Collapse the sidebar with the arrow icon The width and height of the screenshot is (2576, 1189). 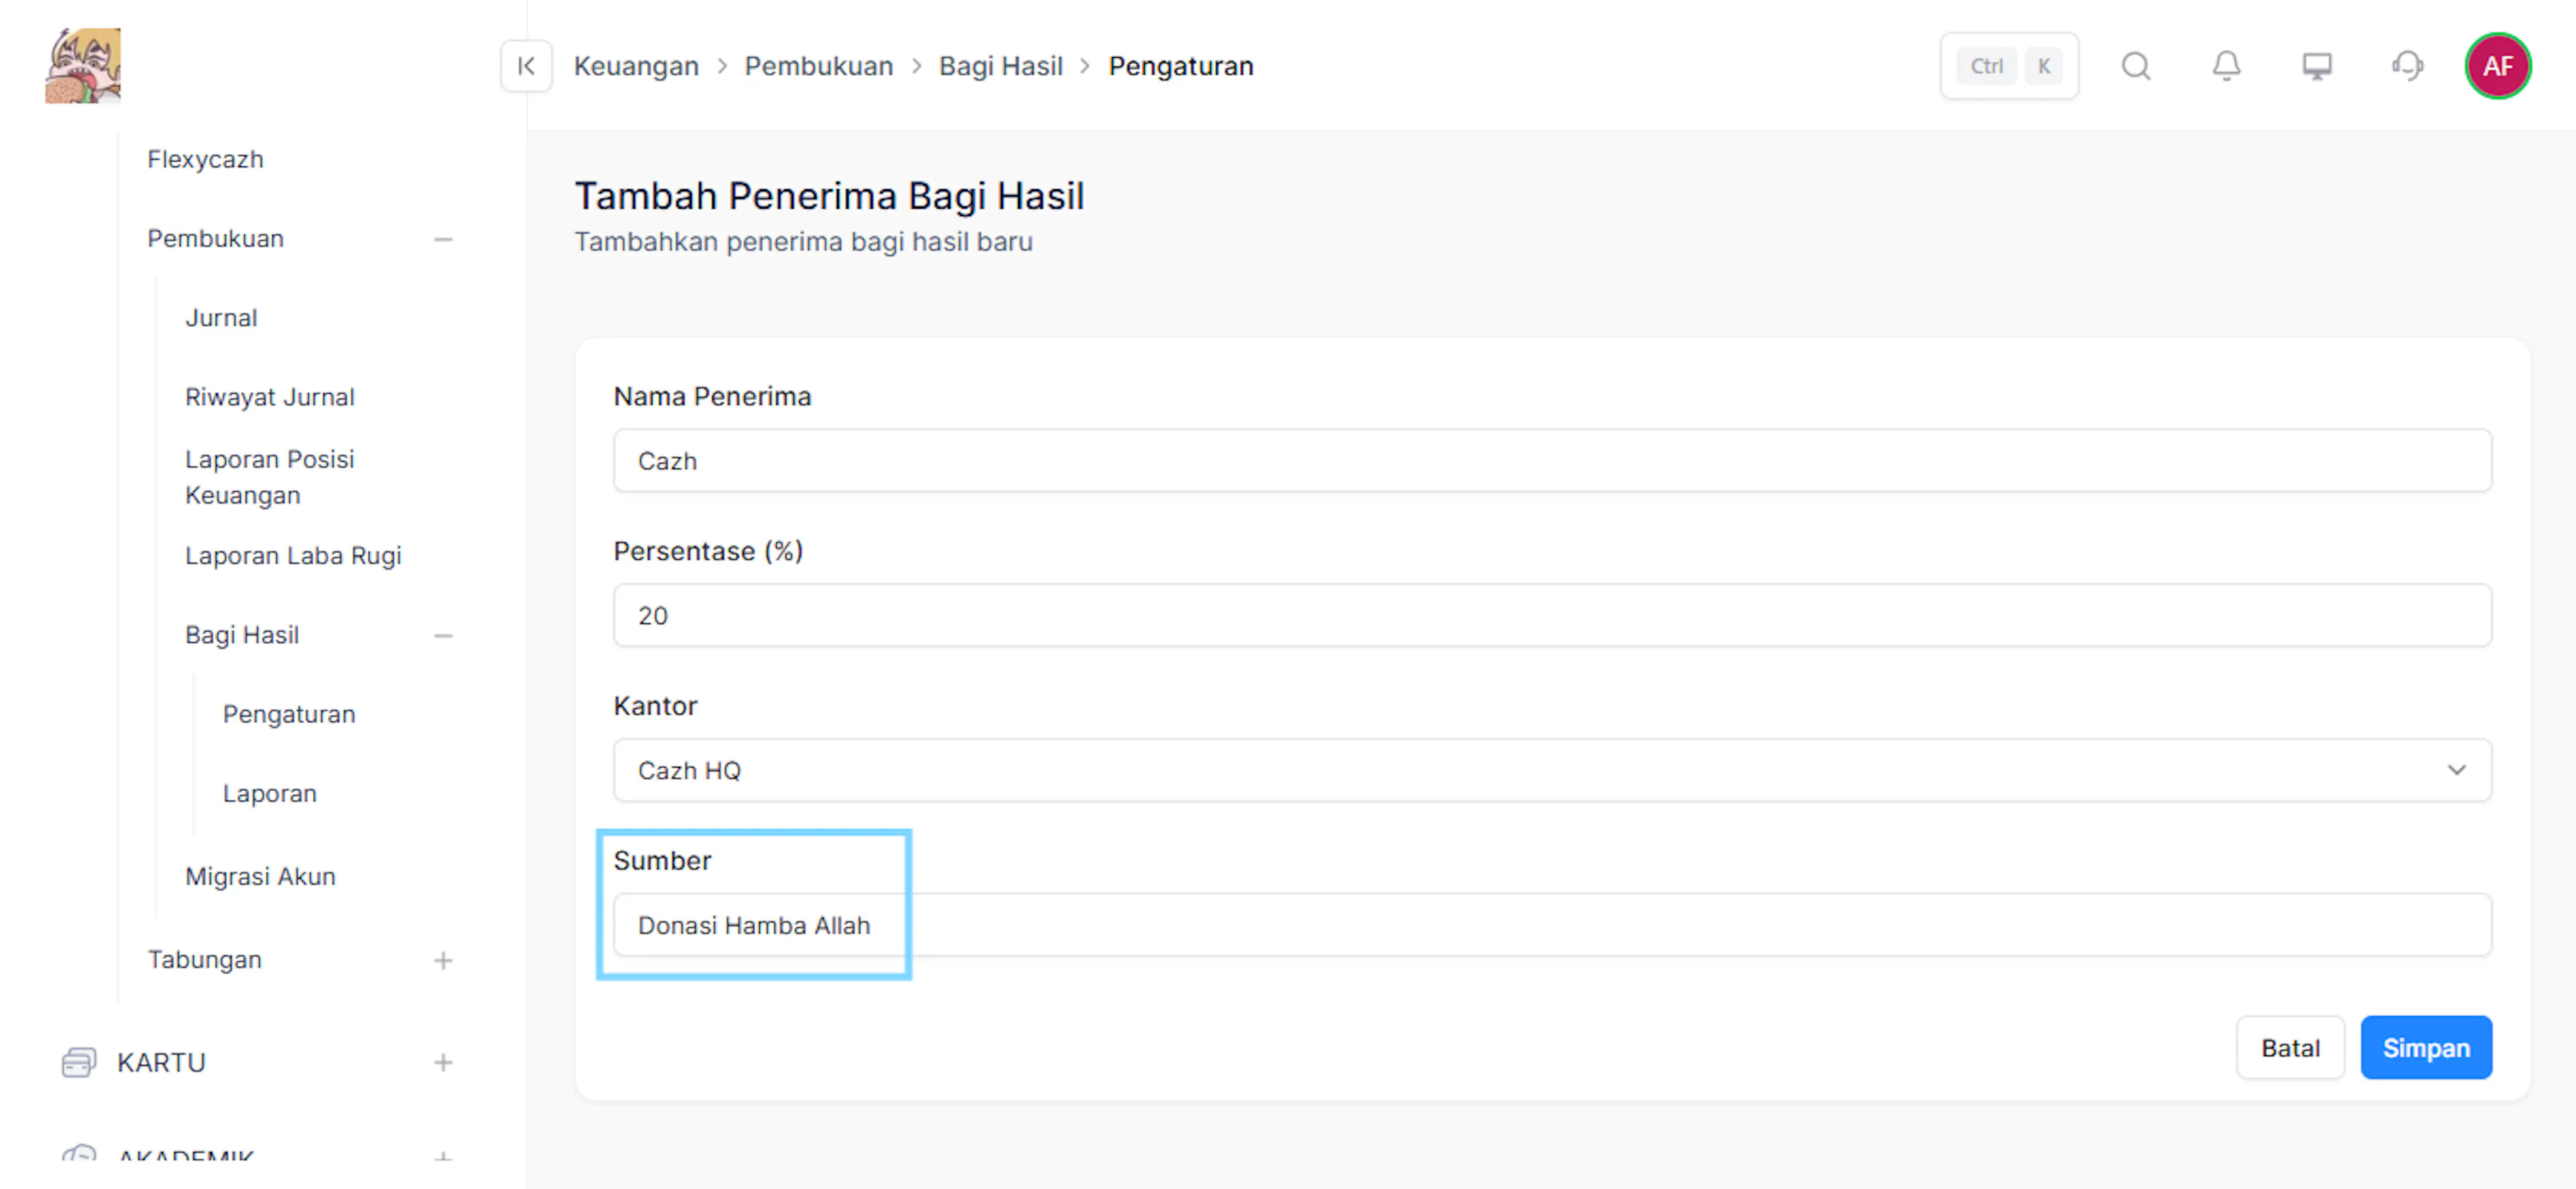[526, 66]
